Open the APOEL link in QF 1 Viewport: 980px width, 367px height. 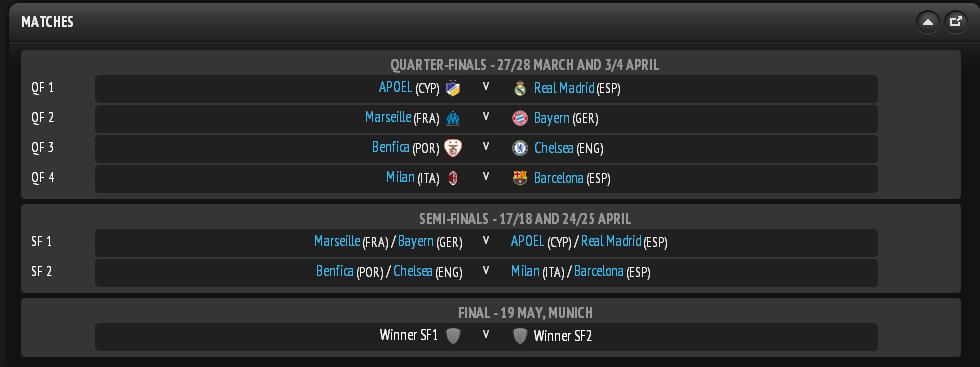click(395, 88)
